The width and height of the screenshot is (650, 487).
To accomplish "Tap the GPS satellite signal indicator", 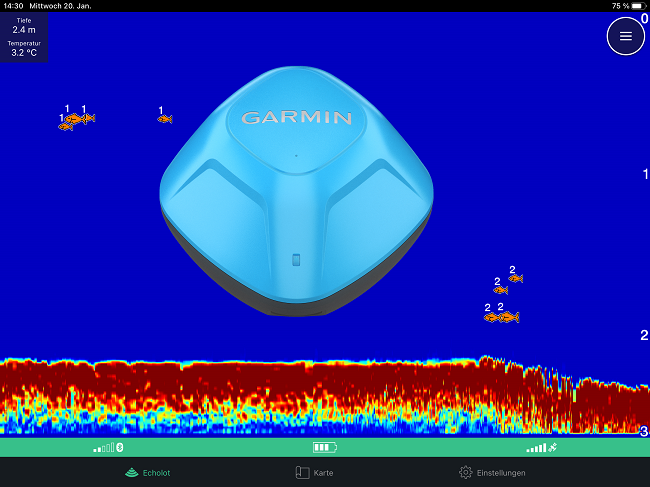I will click(x=541, y=448).
